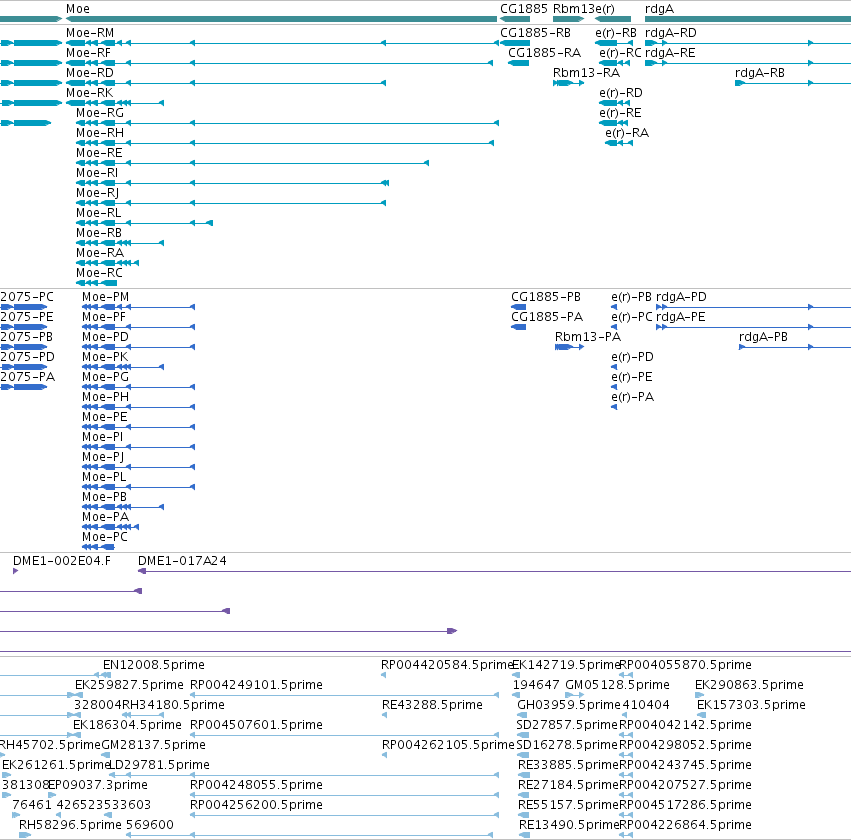Click the Rbm13-RA transcript label
This screenshot has width=851, height=840.
pos(586,73)
